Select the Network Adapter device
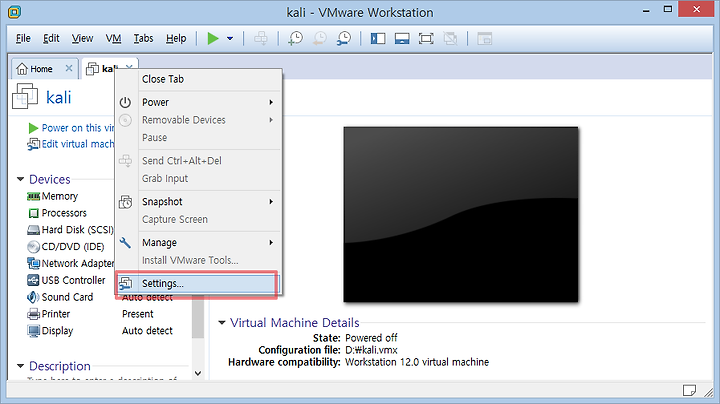The image size is (720, 404). pos(70,264)
